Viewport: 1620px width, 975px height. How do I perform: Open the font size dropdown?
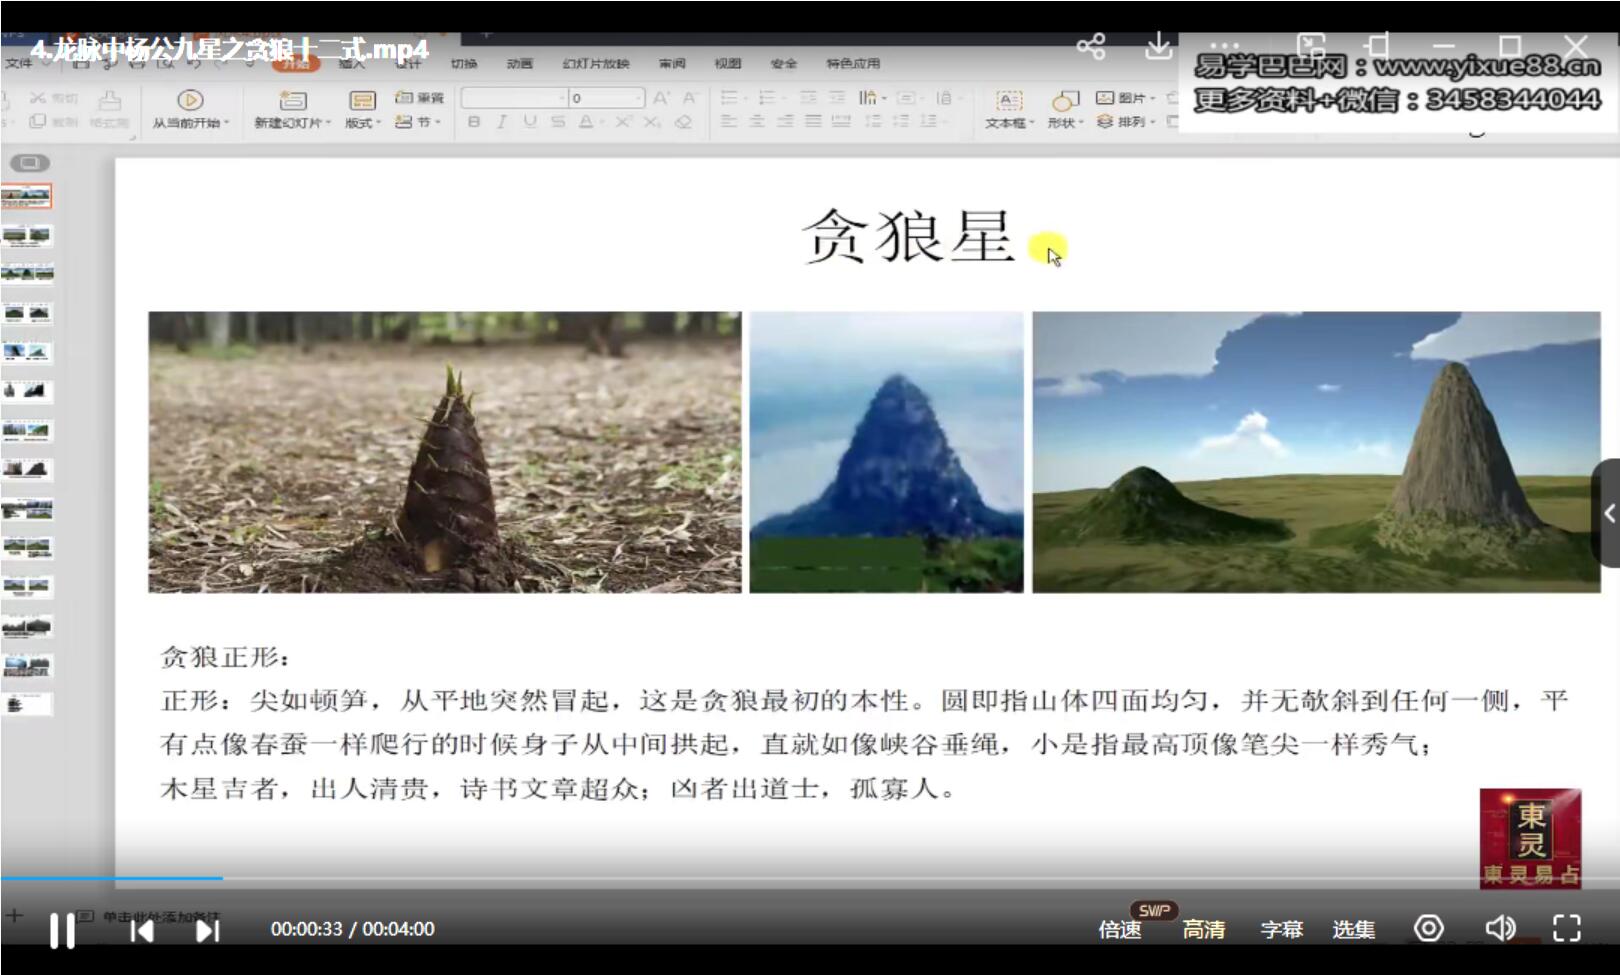pyautogui.click(x=641, y=98)
